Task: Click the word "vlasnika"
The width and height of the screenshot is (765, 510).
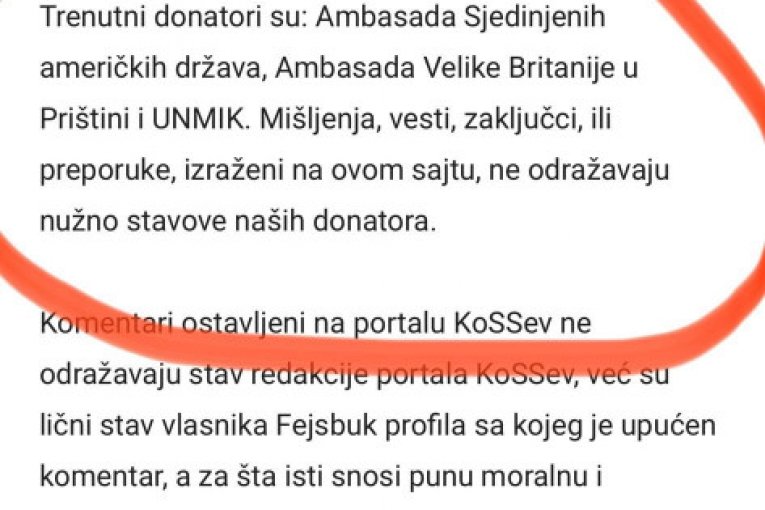Action: [215, 426]
